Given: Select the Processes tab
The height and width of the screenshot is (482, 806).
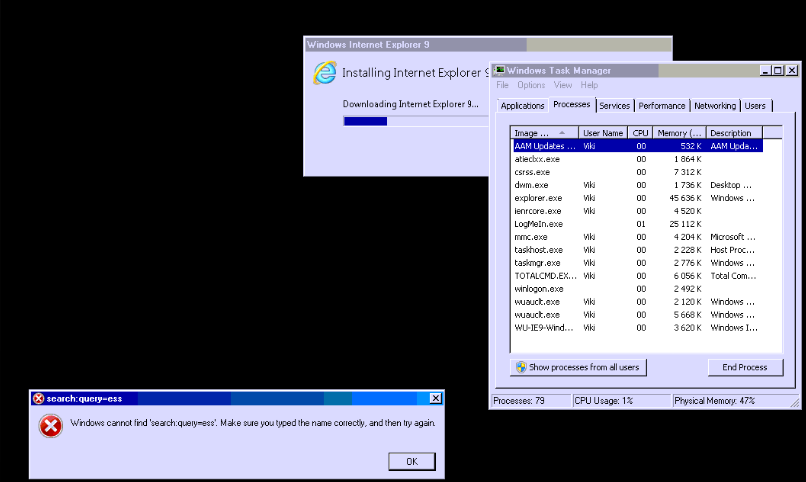Looking at the screenshot, I should (572, 104).
